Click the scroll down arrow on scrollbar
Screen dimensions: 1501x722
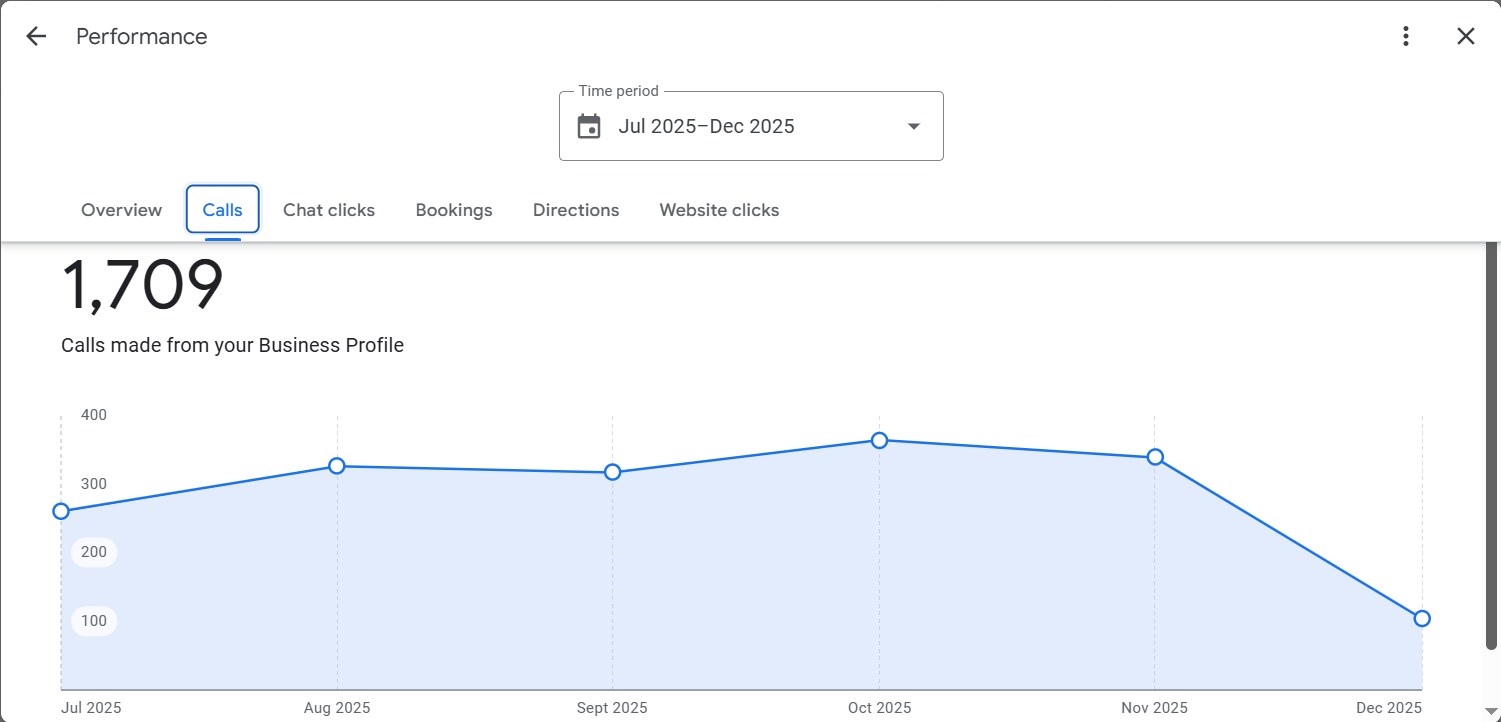pos(1491,711)
